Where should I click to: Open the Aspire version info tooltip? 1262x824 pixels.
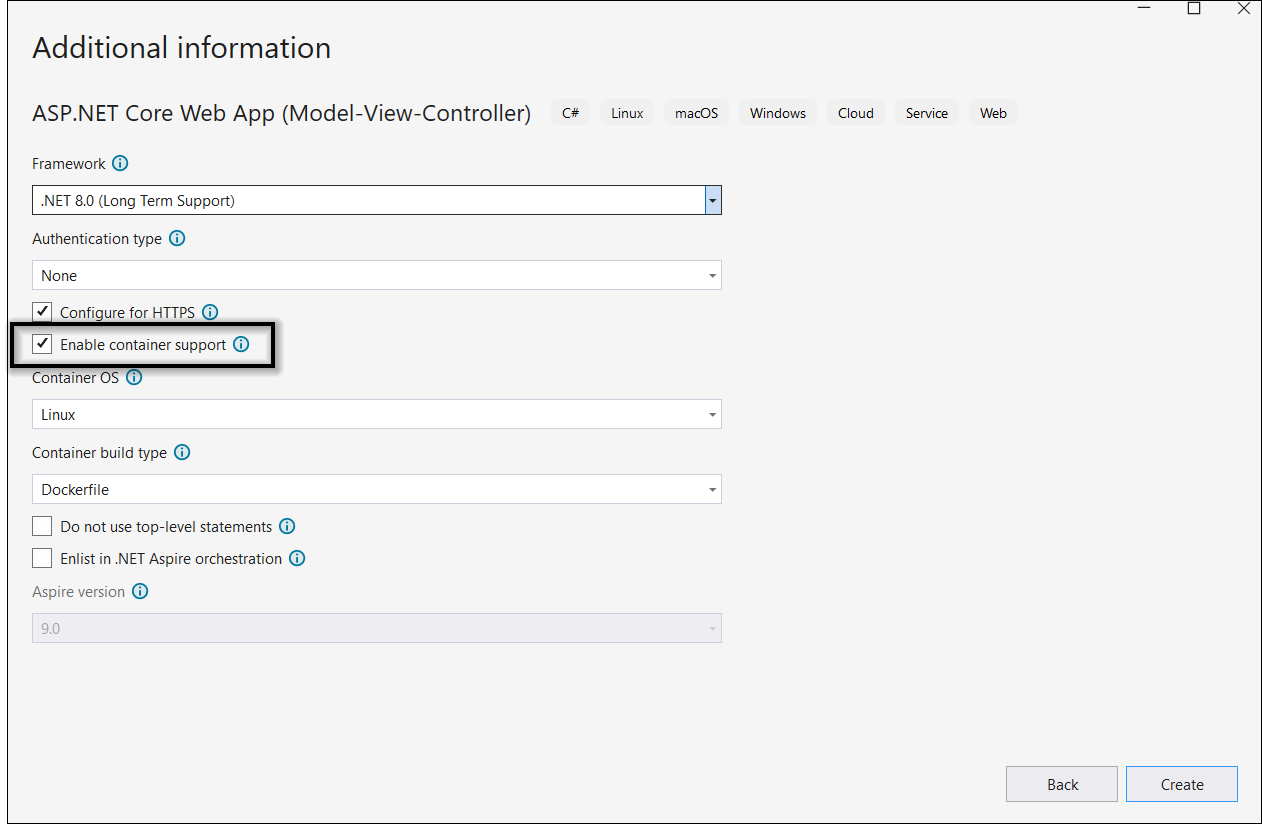coord(140,591)
